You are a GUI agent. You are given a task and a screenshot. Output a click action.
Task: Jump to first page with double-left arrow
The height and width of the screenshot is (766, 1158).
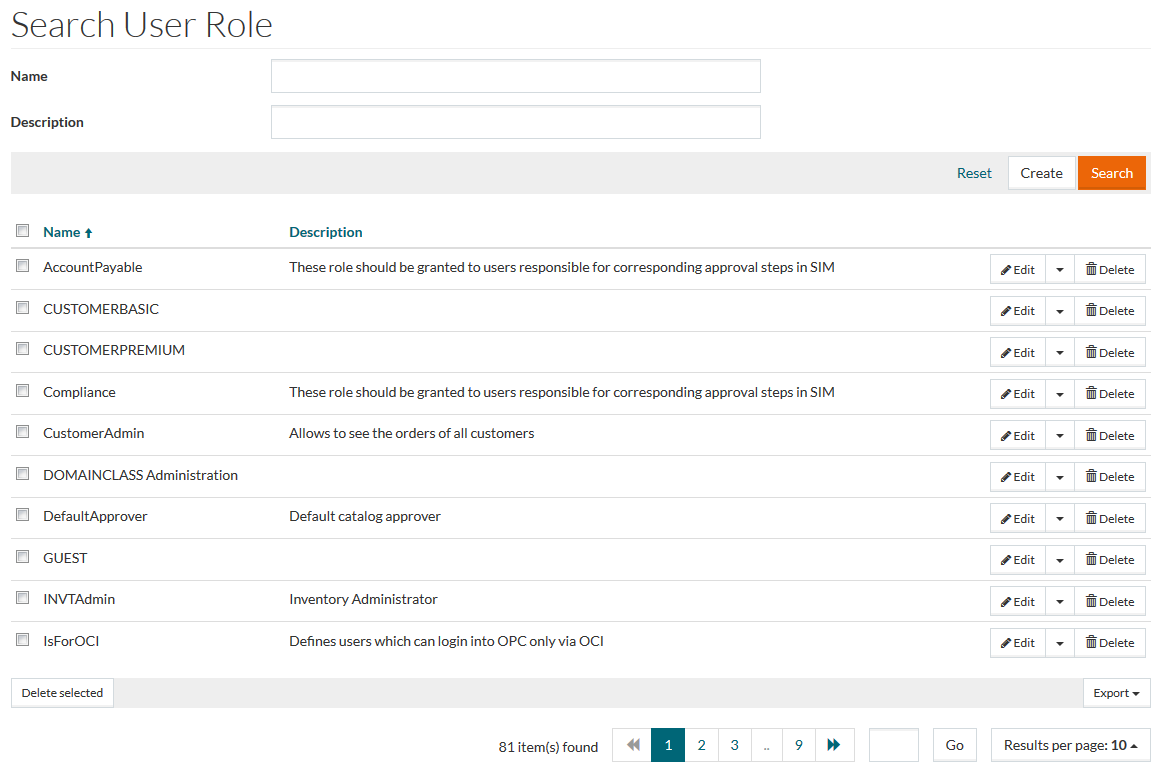pos(632,745)
